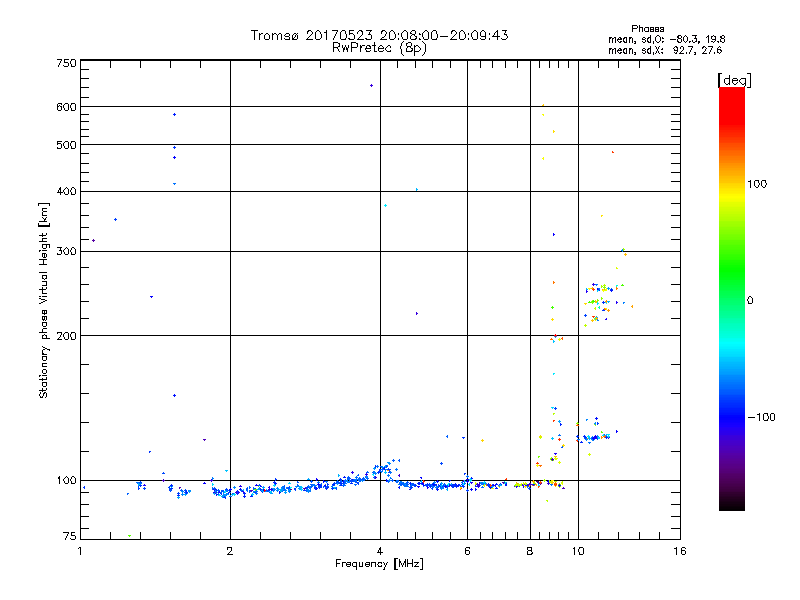Click the 'mean, sd,X: 92.7, 27.6' statistic
The image size is (800, 600).
[665, 50]
